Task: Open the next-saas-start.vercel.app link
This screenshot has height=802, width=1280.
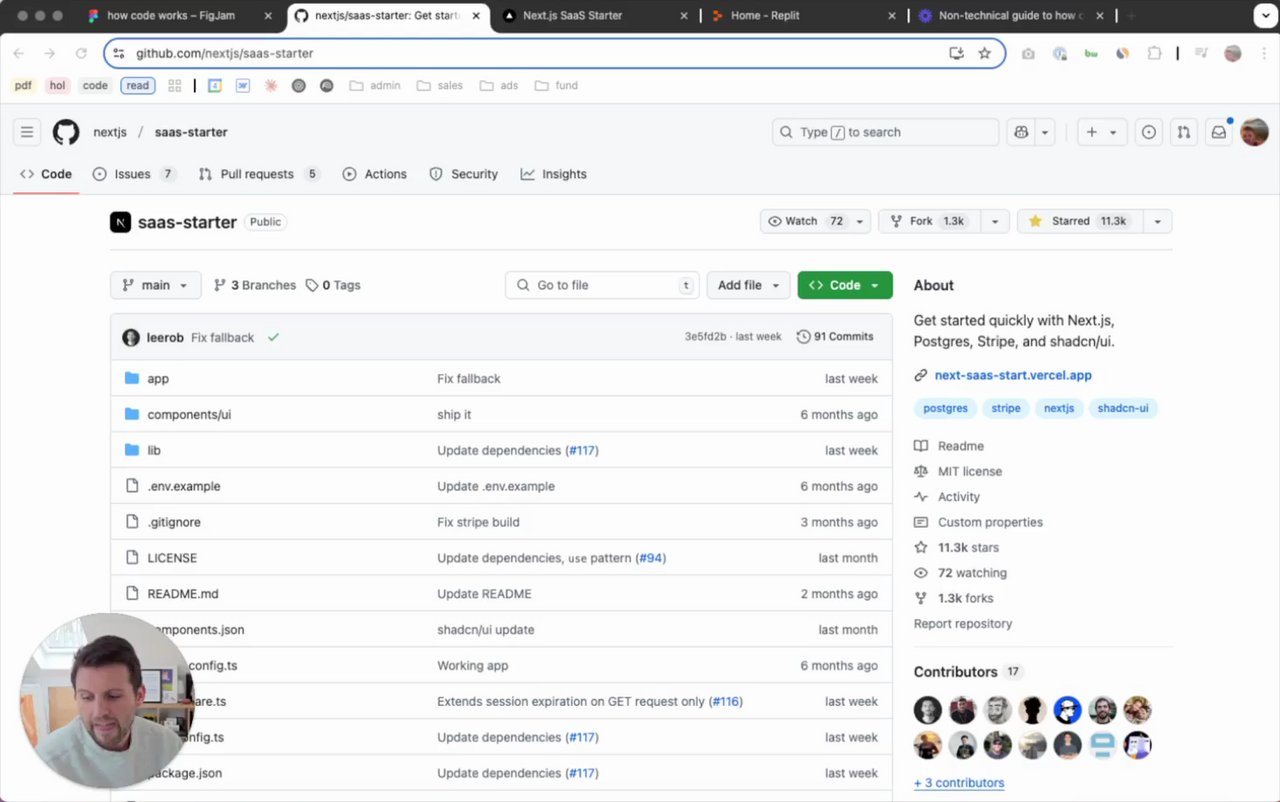Action: (x=1013, y=375)
